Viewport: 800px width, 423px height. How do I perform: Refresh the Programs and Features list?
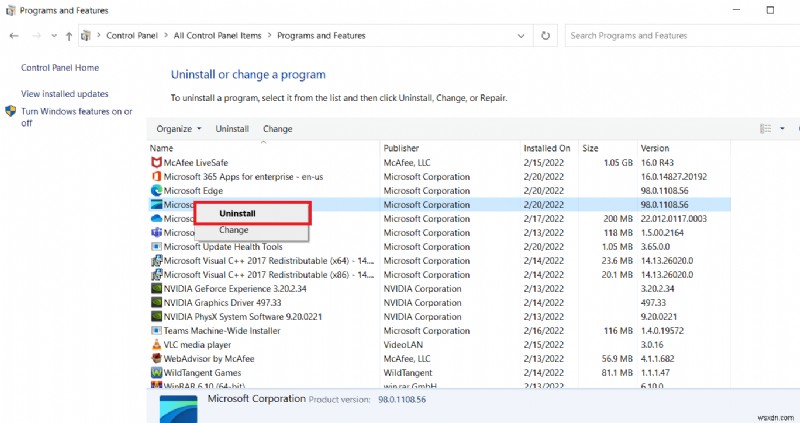[545, 36]
